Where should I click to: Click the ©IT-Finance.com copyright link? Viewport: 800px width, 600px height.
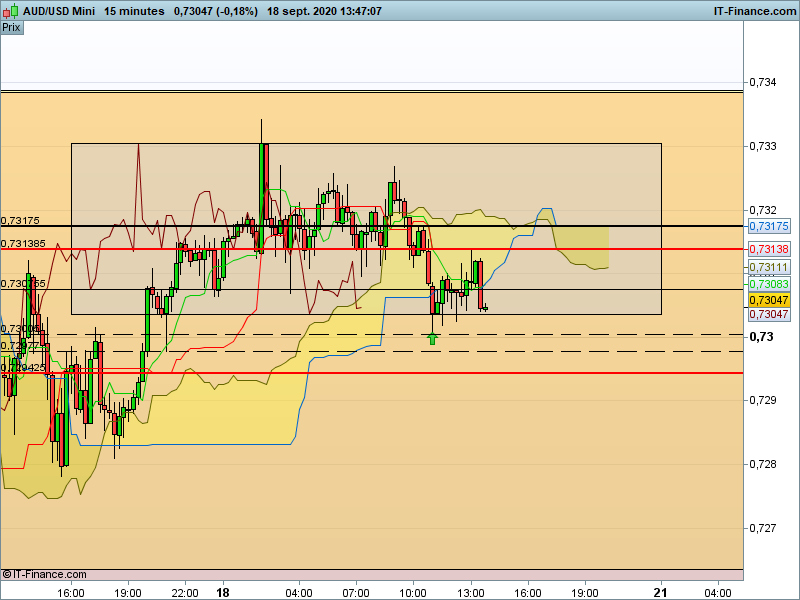tap(44, 574)
